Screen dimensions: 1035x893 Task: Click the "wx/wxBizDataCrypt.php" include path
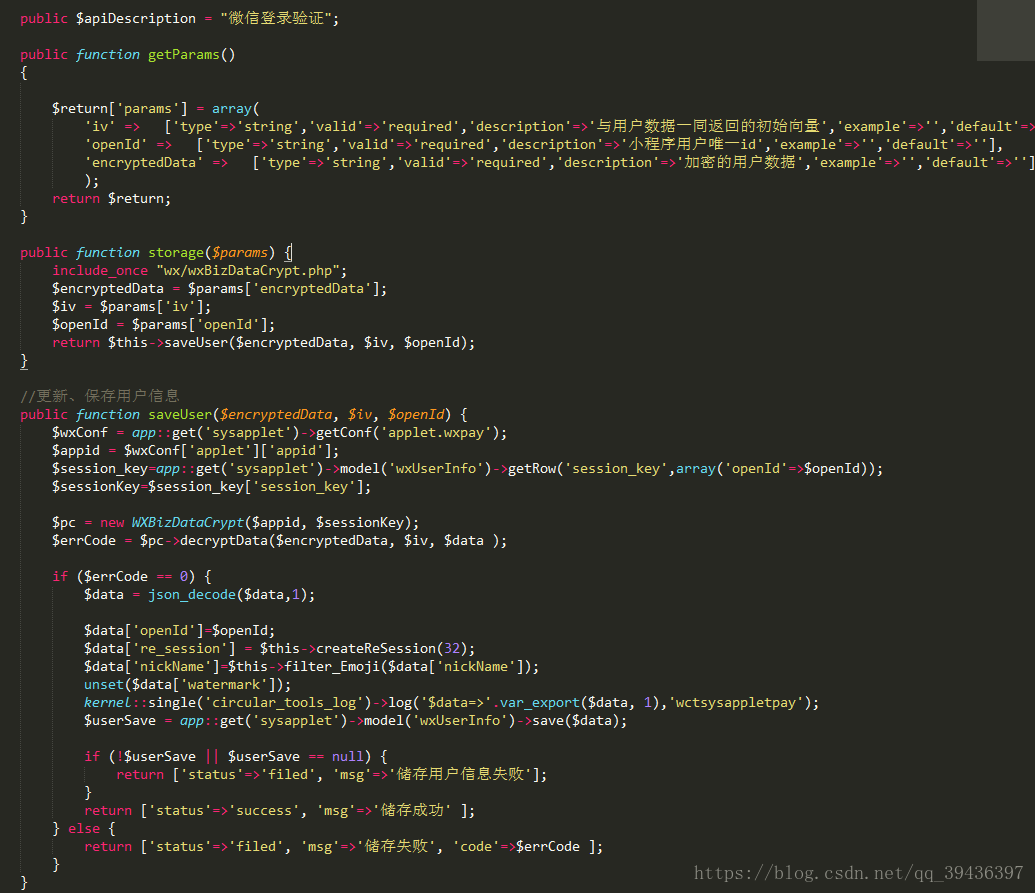click(248, 271)
